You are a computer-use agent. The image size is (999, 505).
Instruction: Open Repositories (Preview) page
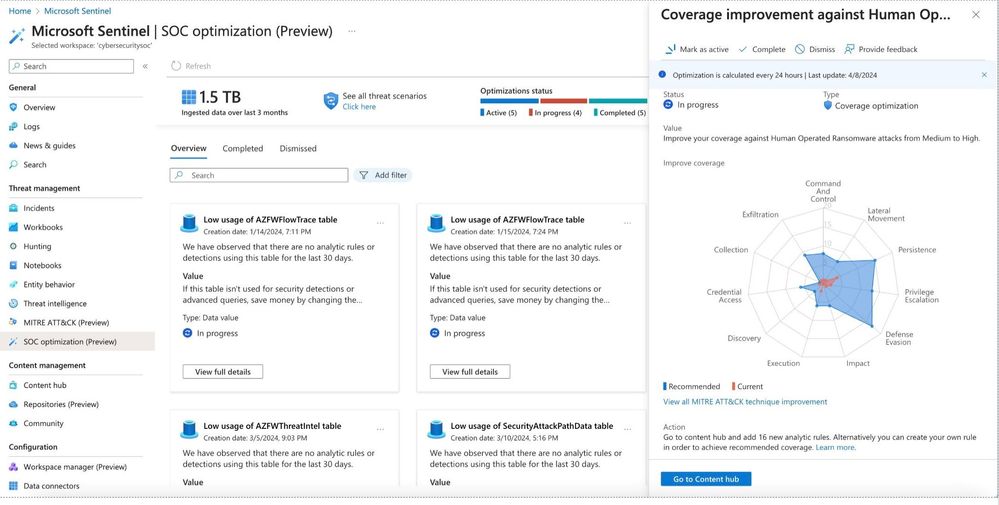tap(61, 404)
